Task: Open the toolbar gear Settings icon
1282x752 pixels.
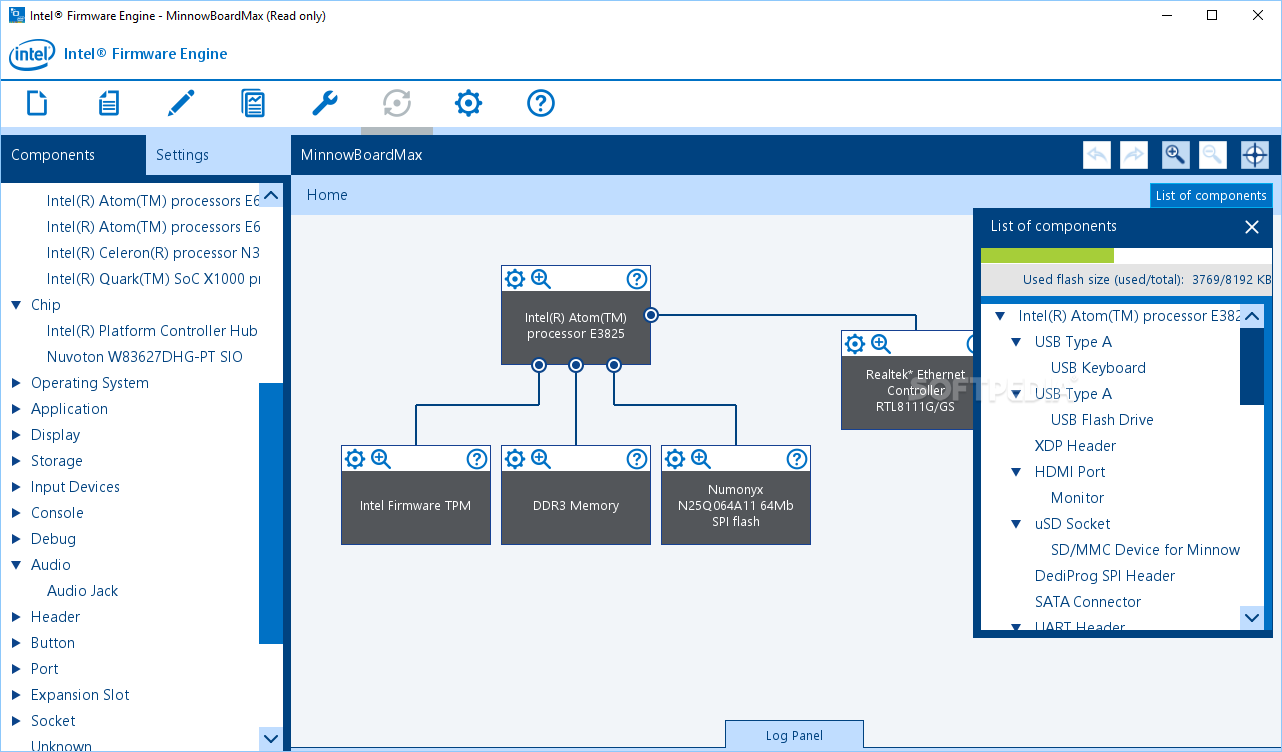Action: (x=469, y=103)
